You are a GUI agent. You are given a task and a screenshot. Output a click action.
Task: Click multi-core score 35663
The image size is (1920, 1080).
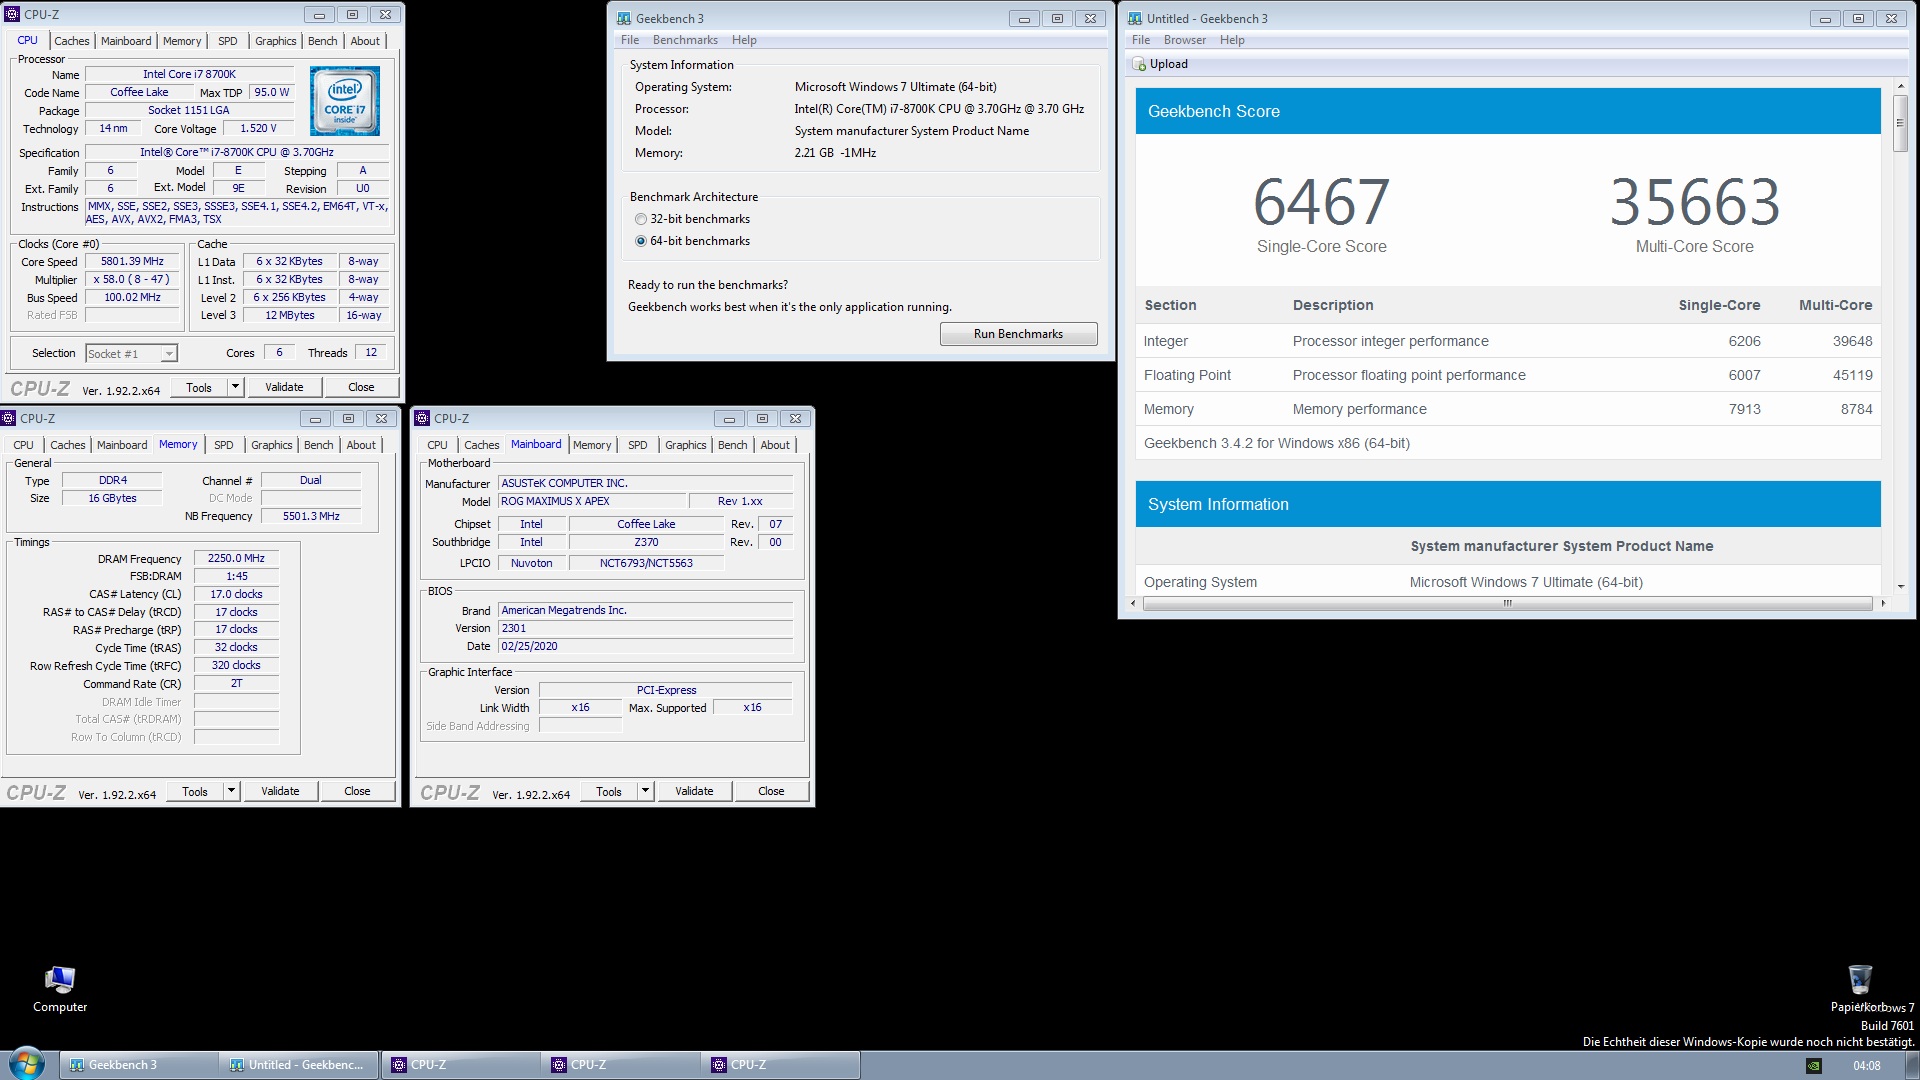1694,202
